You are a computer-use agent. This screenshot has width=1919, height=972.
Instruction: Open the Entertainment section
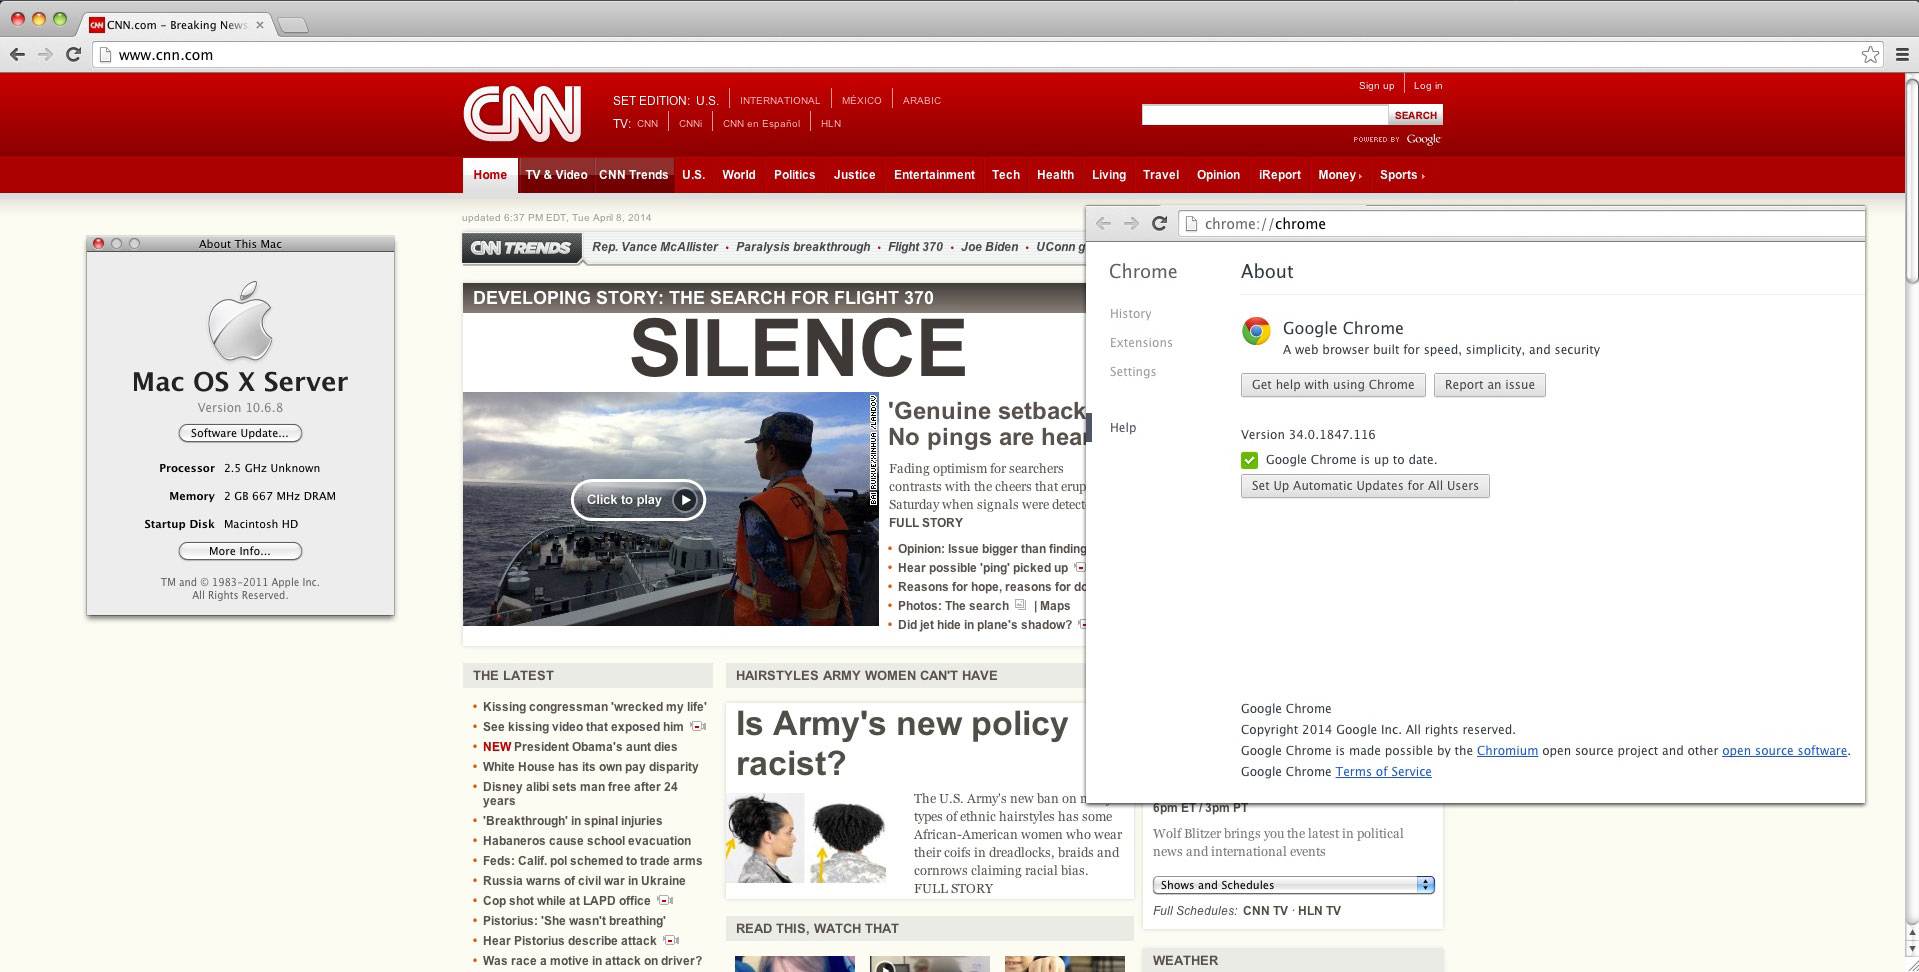(x=934, y=175)
